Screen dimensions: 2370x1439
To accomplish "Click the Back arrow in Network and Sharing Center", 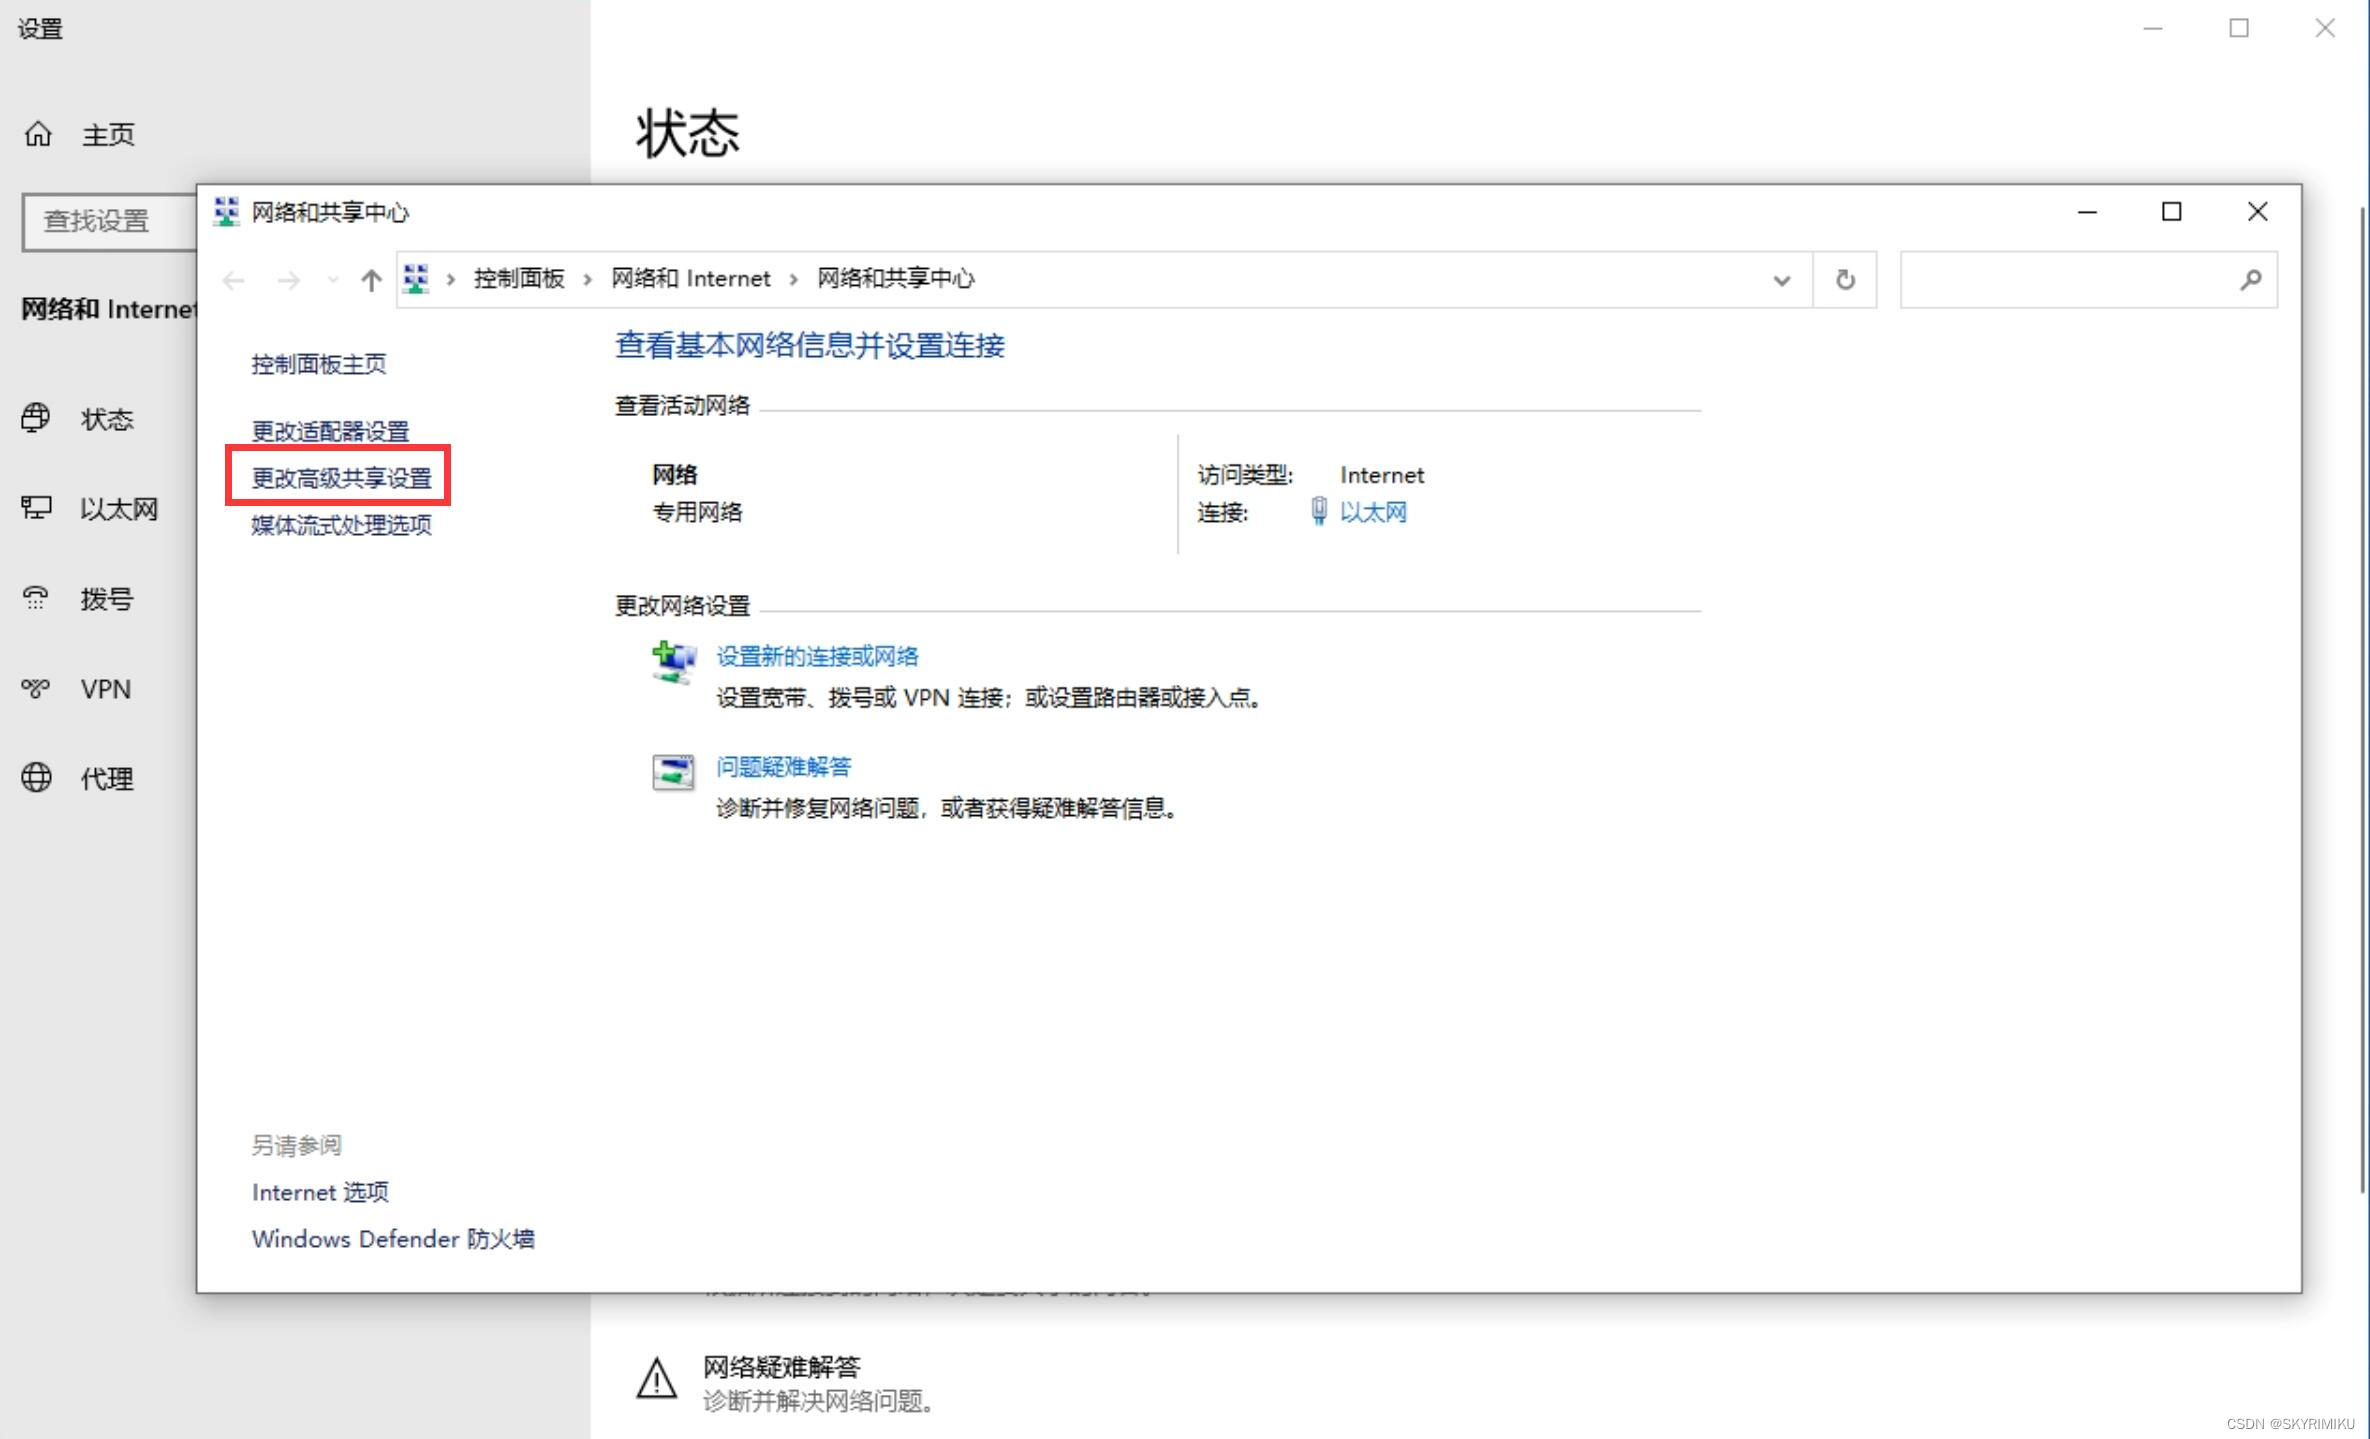I will [234, 280].
